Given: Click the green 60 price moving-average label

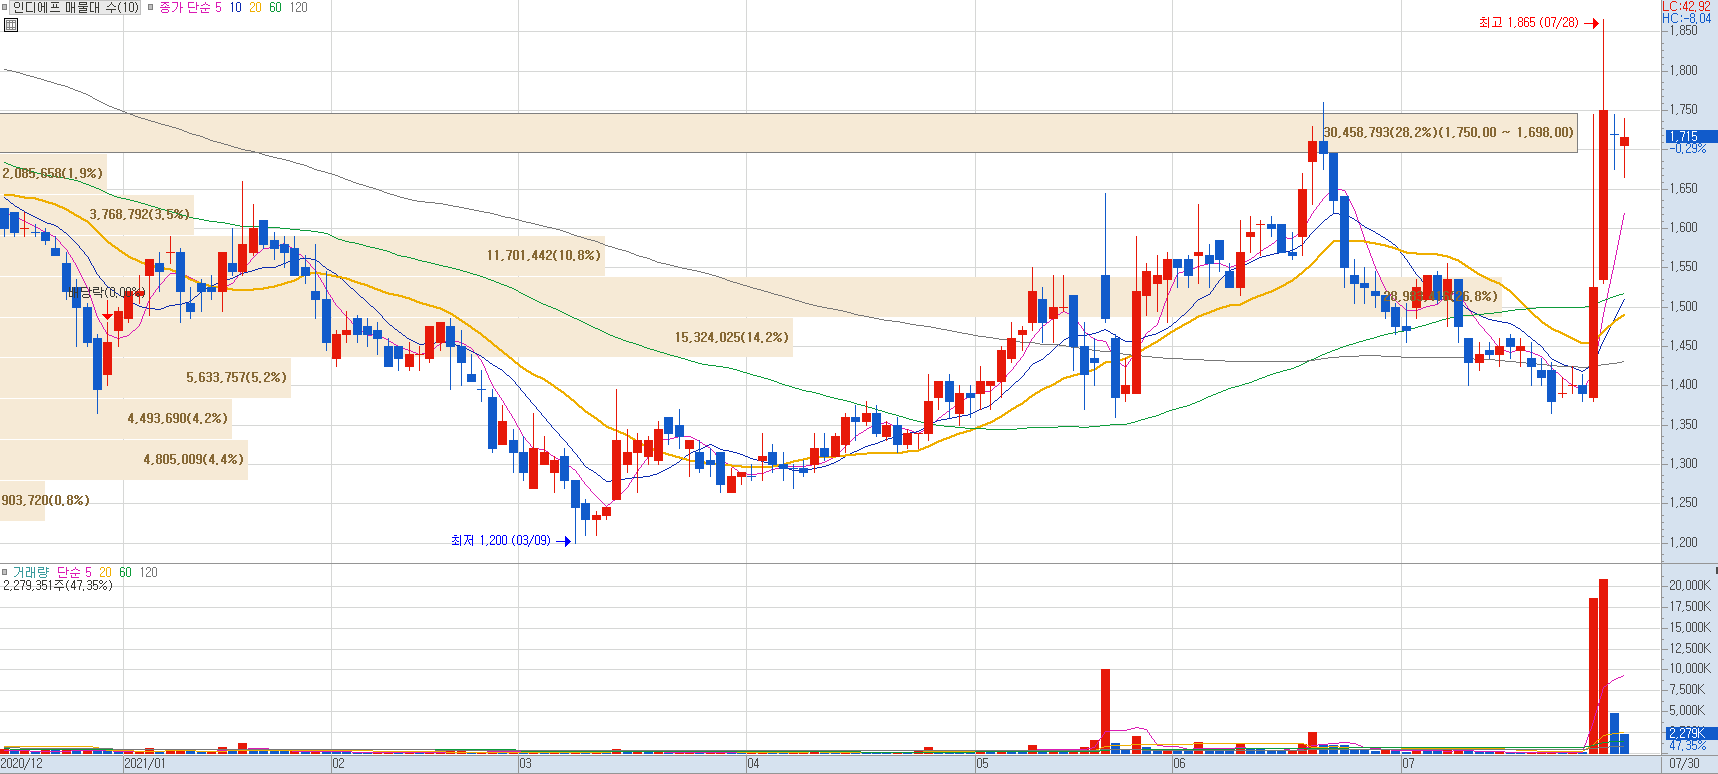Looking at the screenshot, I should coord(276,7).
